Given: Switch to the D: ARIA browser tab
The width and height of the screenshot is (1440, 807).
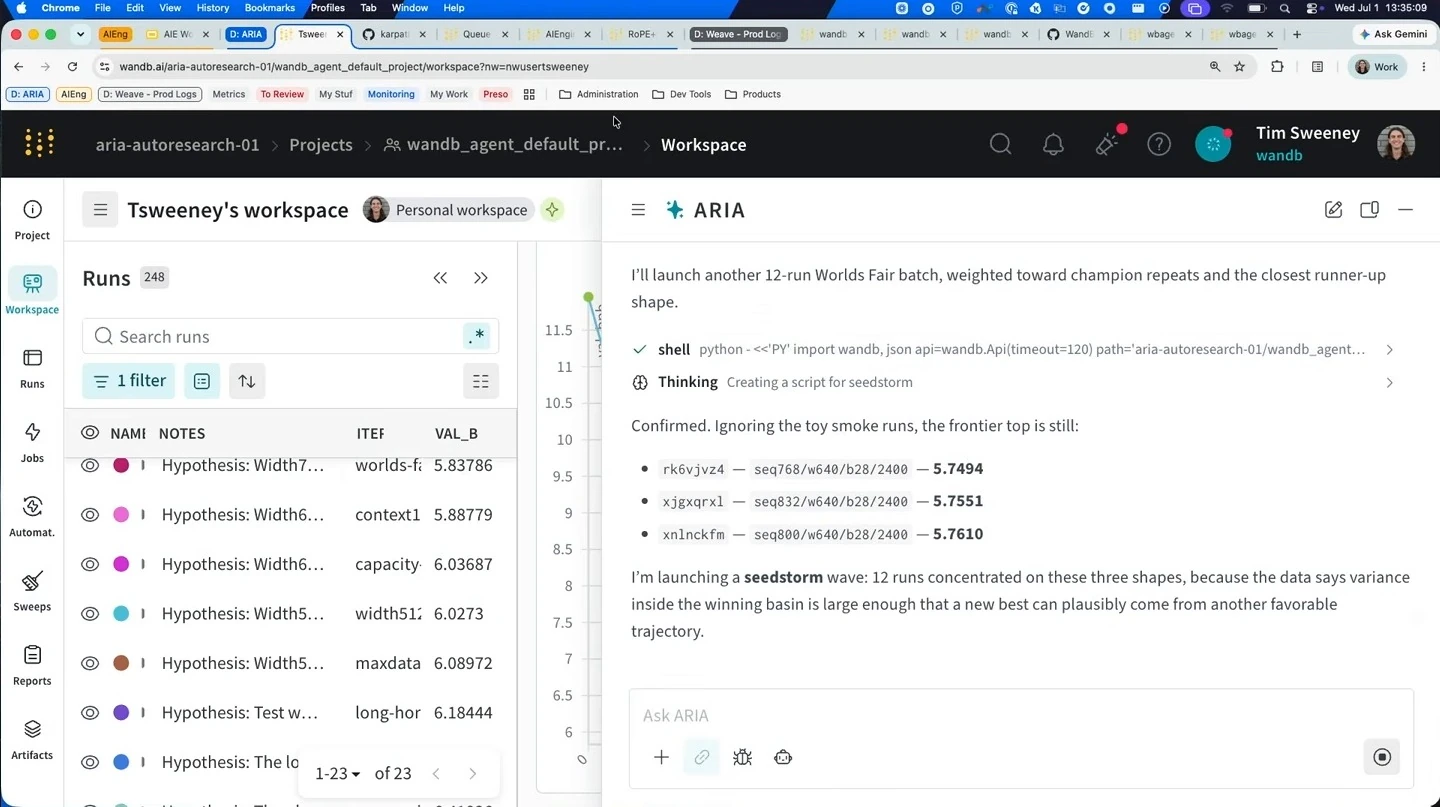Looking at the screenshot, I should tap(246, 34).
